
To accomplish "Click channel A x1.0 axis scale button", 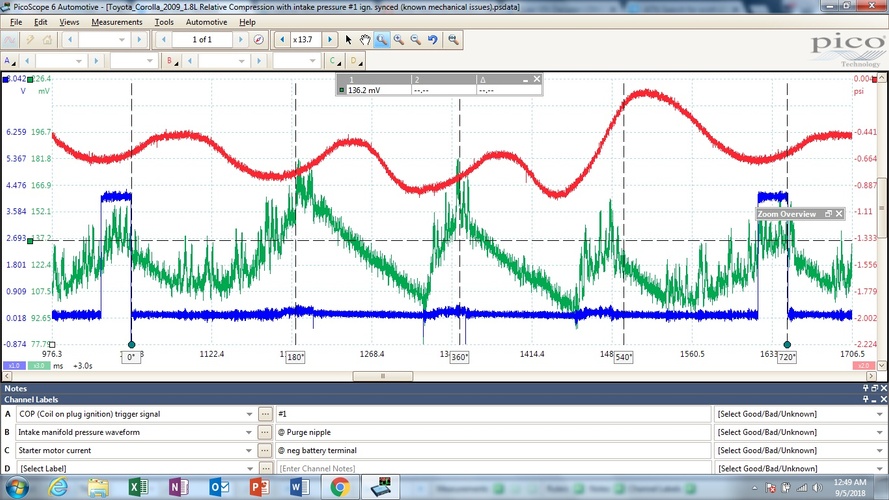I will pyautogui.click(x=14, y=366).
